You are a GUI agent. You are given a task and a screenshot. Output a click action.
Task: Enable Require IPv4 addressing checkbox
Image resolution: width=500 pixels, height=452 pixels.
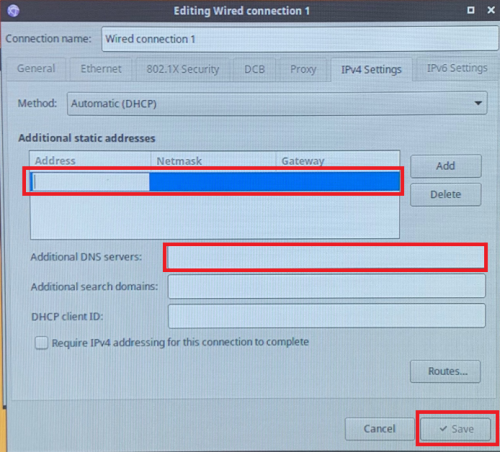tap(41, 343)
